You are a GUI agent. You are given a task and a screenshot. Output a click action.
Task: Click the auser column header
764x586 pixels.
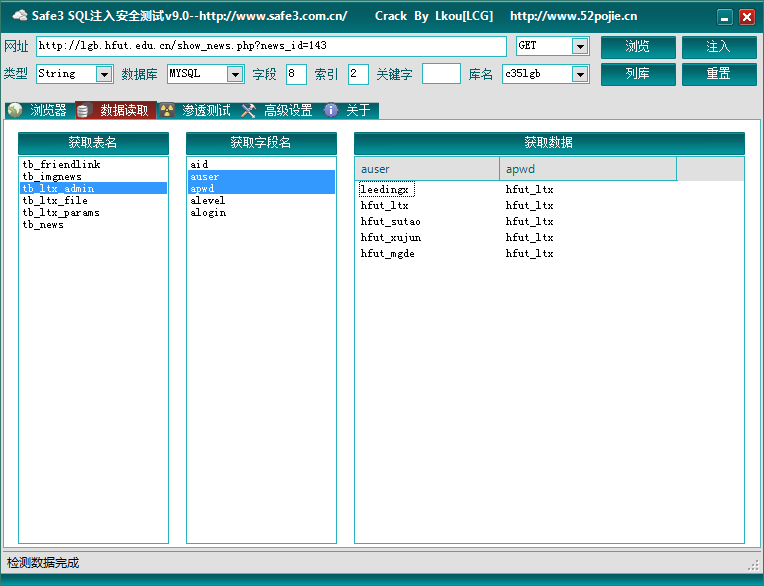427,169
